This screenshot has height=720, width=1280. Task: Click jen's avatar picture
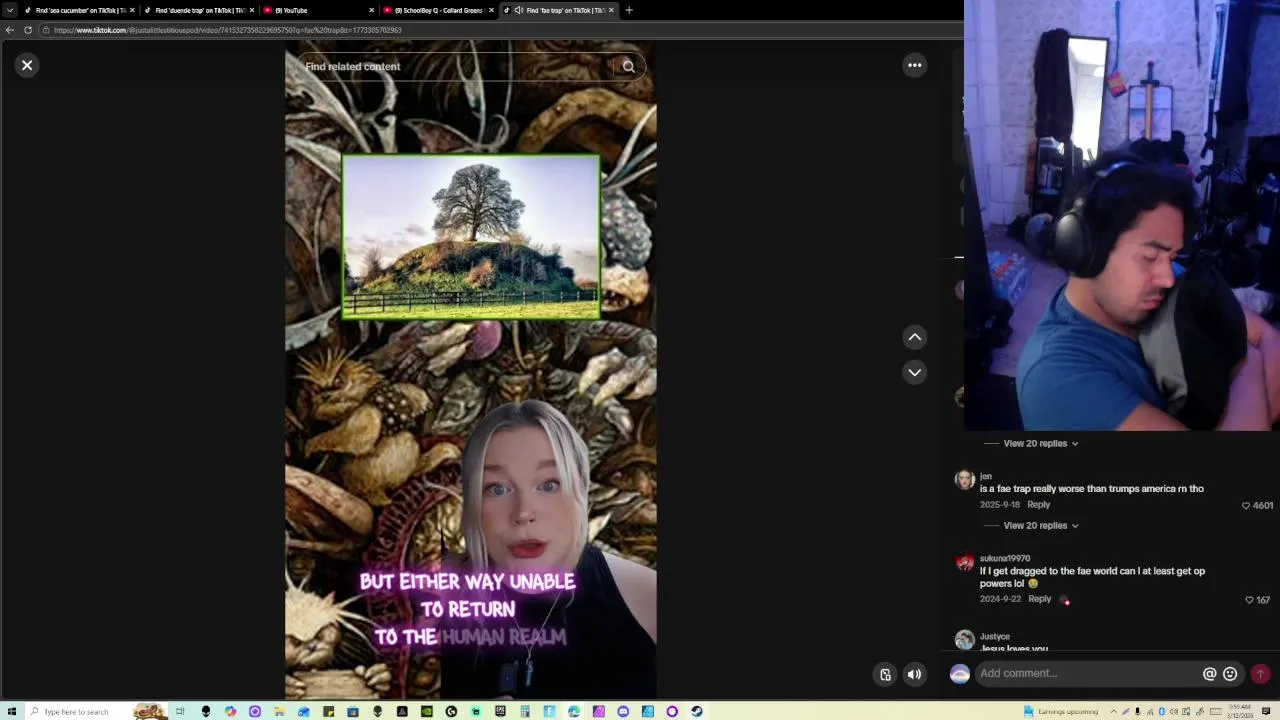(x=964, y=480)
